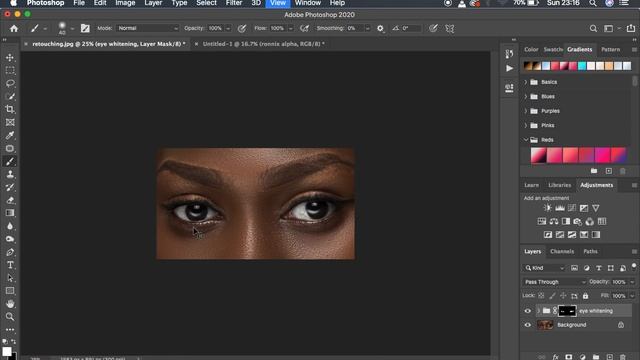Collapse the Reds gradient folder
This screenshot has height=360, width=640.
pyautogui.click(x=526, y=140)
